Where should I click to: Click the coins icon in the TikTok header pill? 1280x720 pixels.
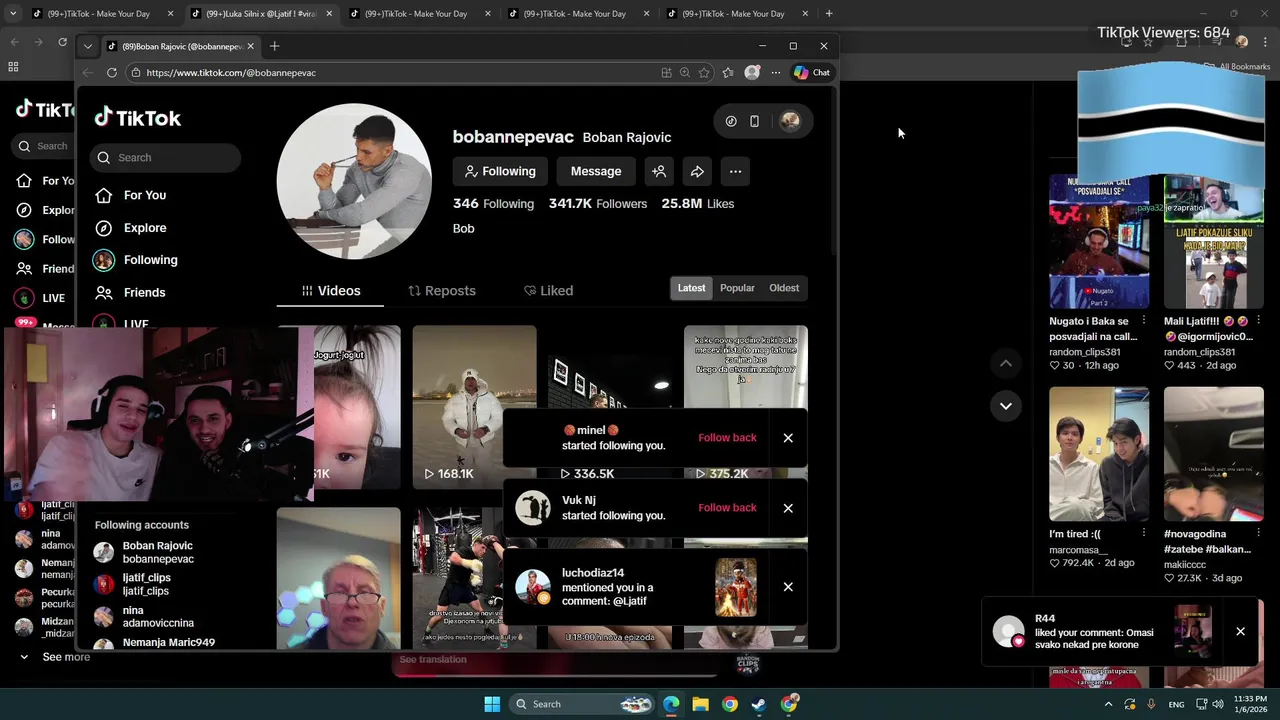(731, 121)
